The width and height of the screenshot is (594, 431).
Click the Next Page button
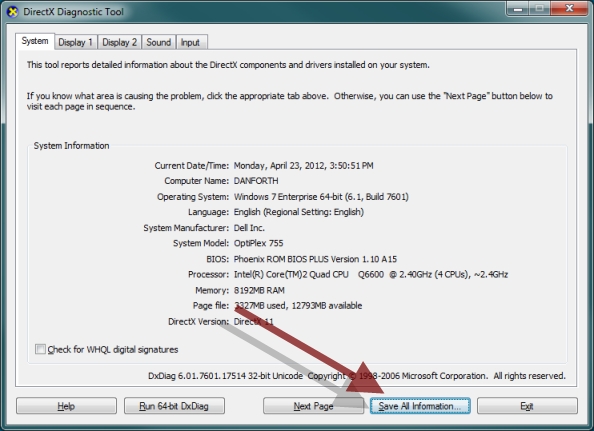coord(313,406)
